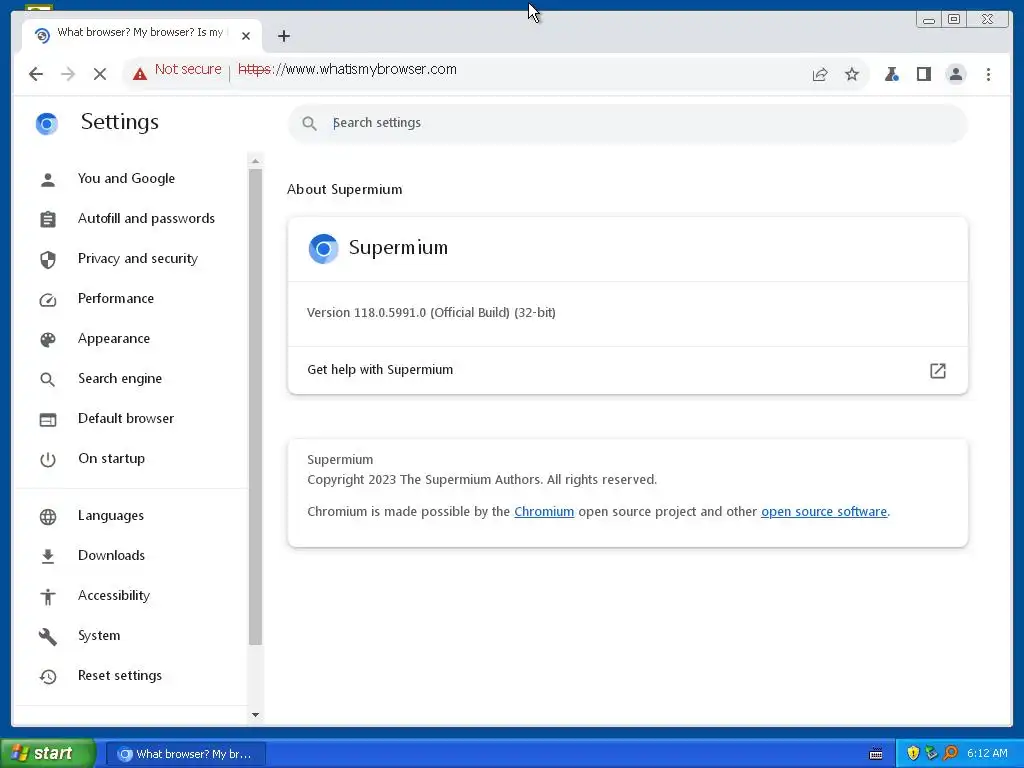Click the version 118.0.5991.0 text
The image size is (1024, 768).
pyautogui.click(x=431, y=313)
